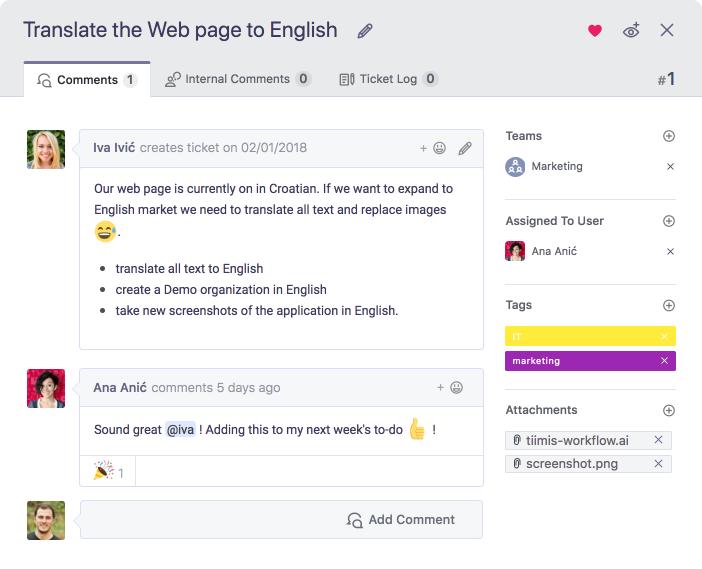Toggle the red heart favorite icon
Image resolution: width=702 pixels, height=569 pixels.
[595, 30]
